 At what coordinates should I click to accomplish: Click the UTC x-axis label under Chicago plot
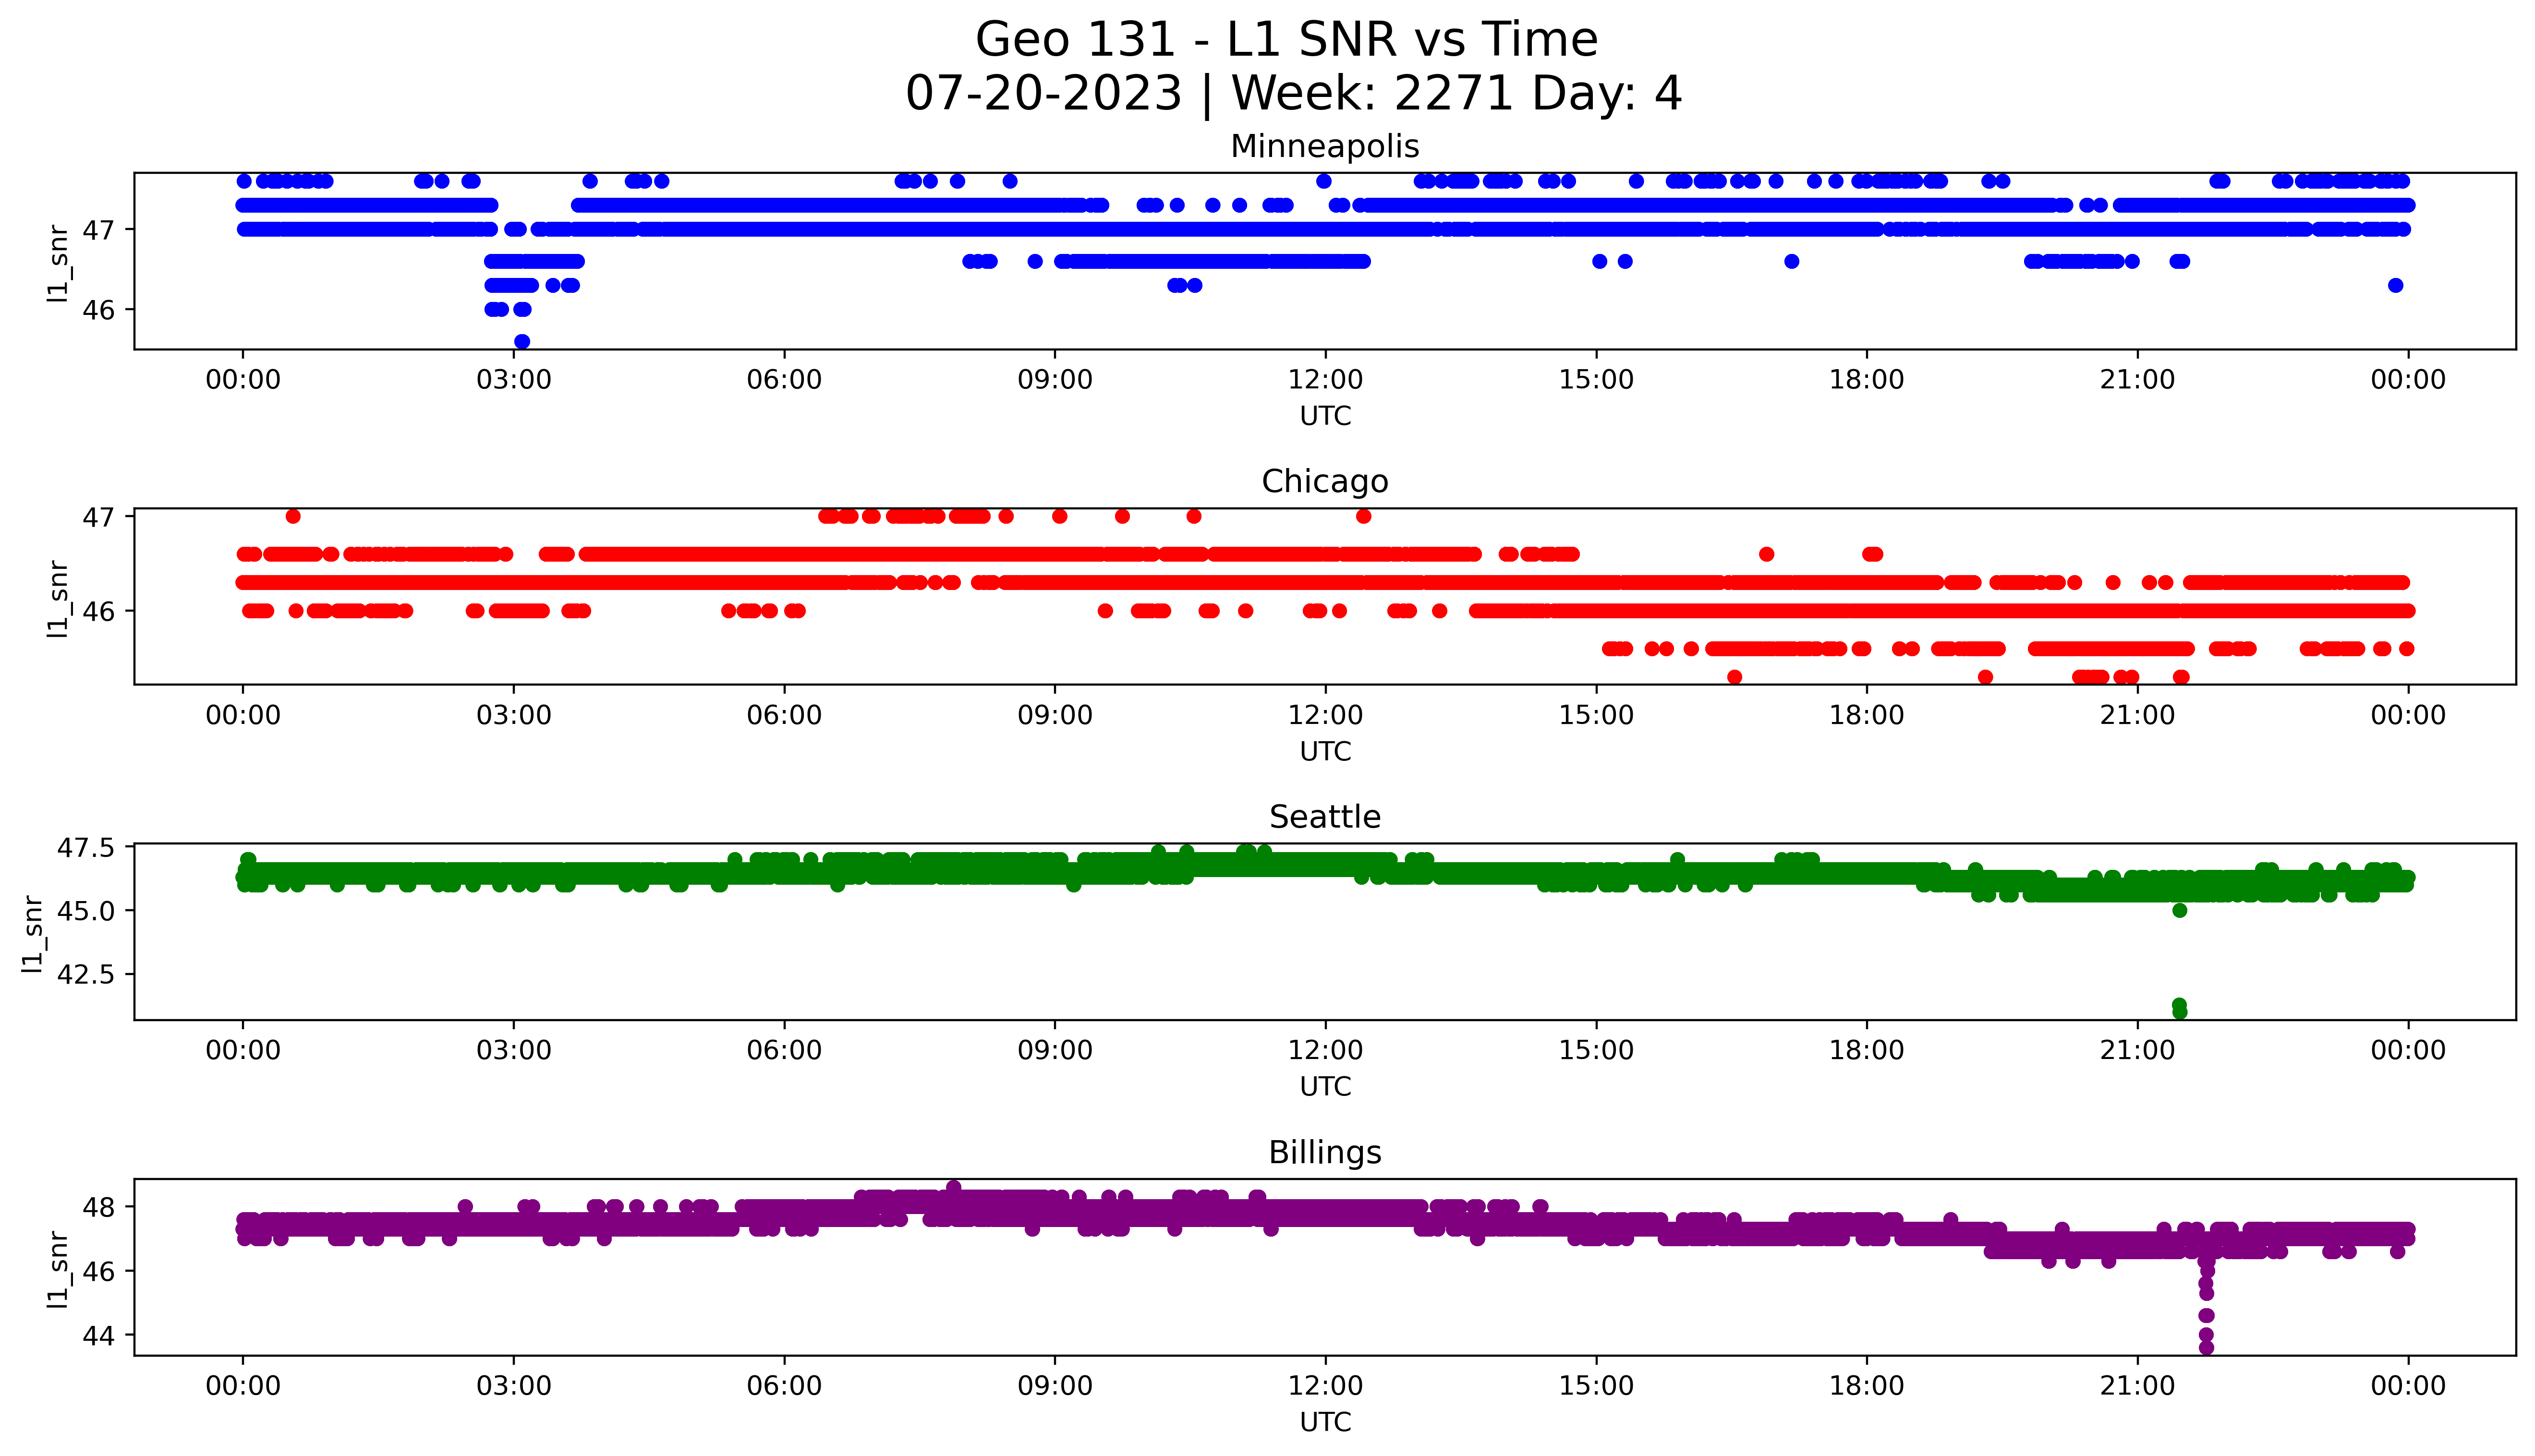[1324, 751]
